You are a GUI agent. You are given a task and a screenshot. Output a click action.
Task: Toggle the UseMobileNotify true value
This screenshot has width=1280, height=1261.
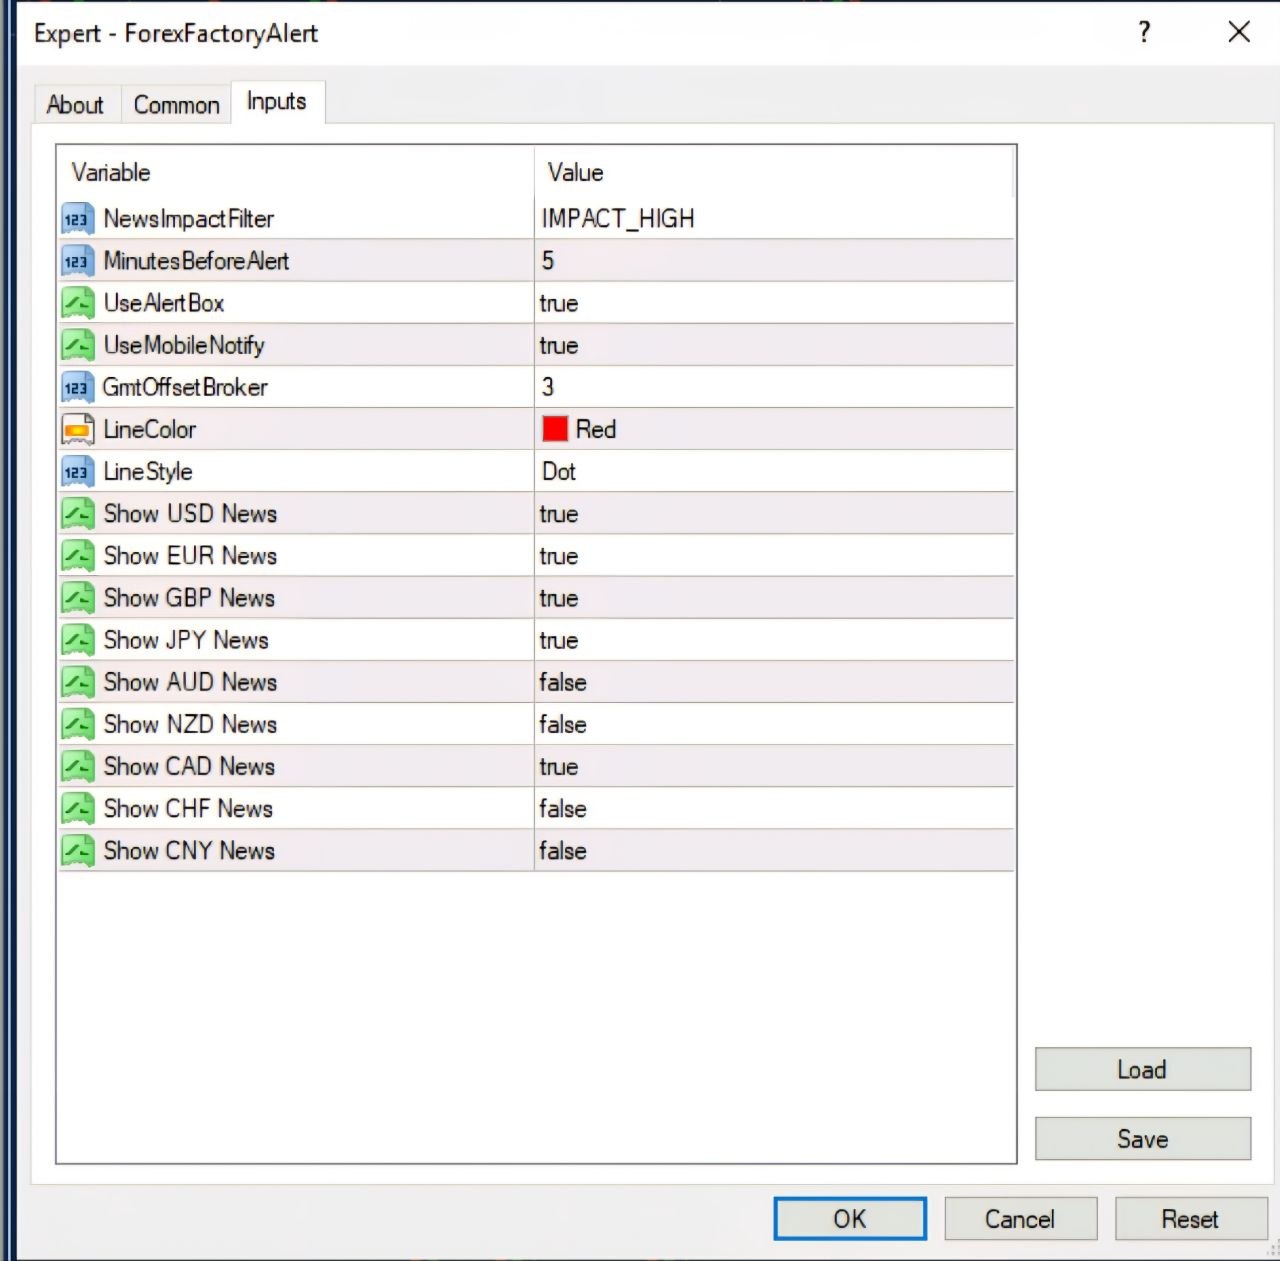(x=774, y=345)
